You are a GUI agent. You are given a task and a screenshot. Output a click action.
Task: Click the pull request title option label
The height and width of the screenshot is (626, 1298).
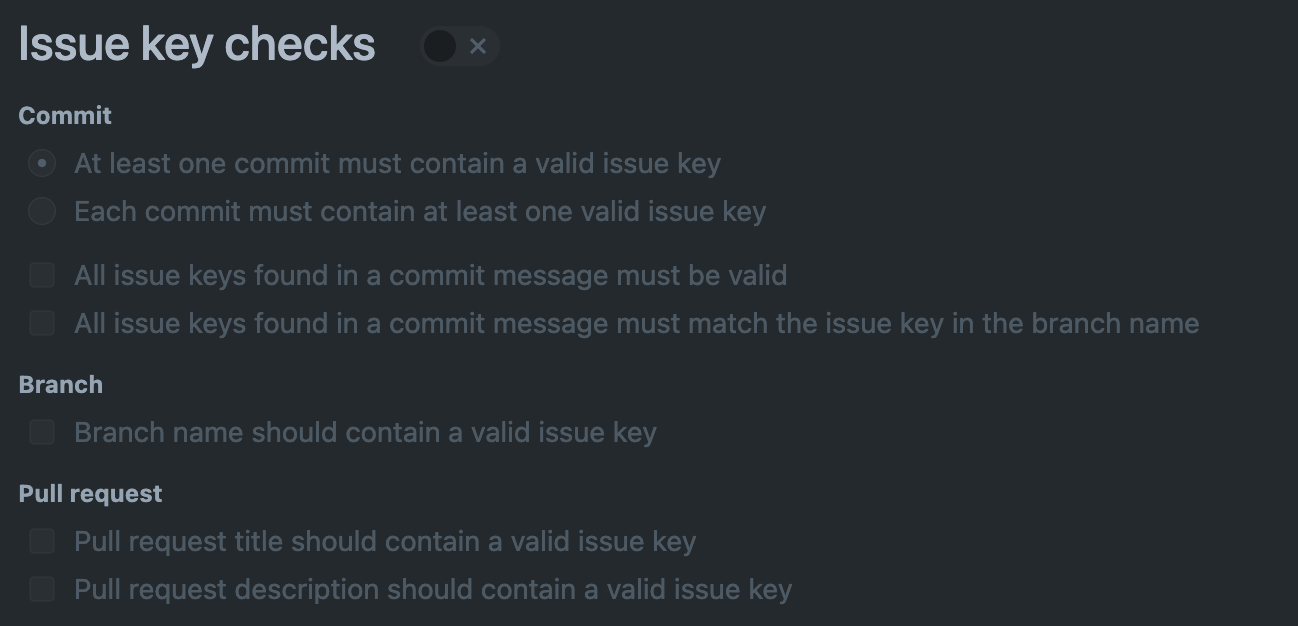[385, 541]
